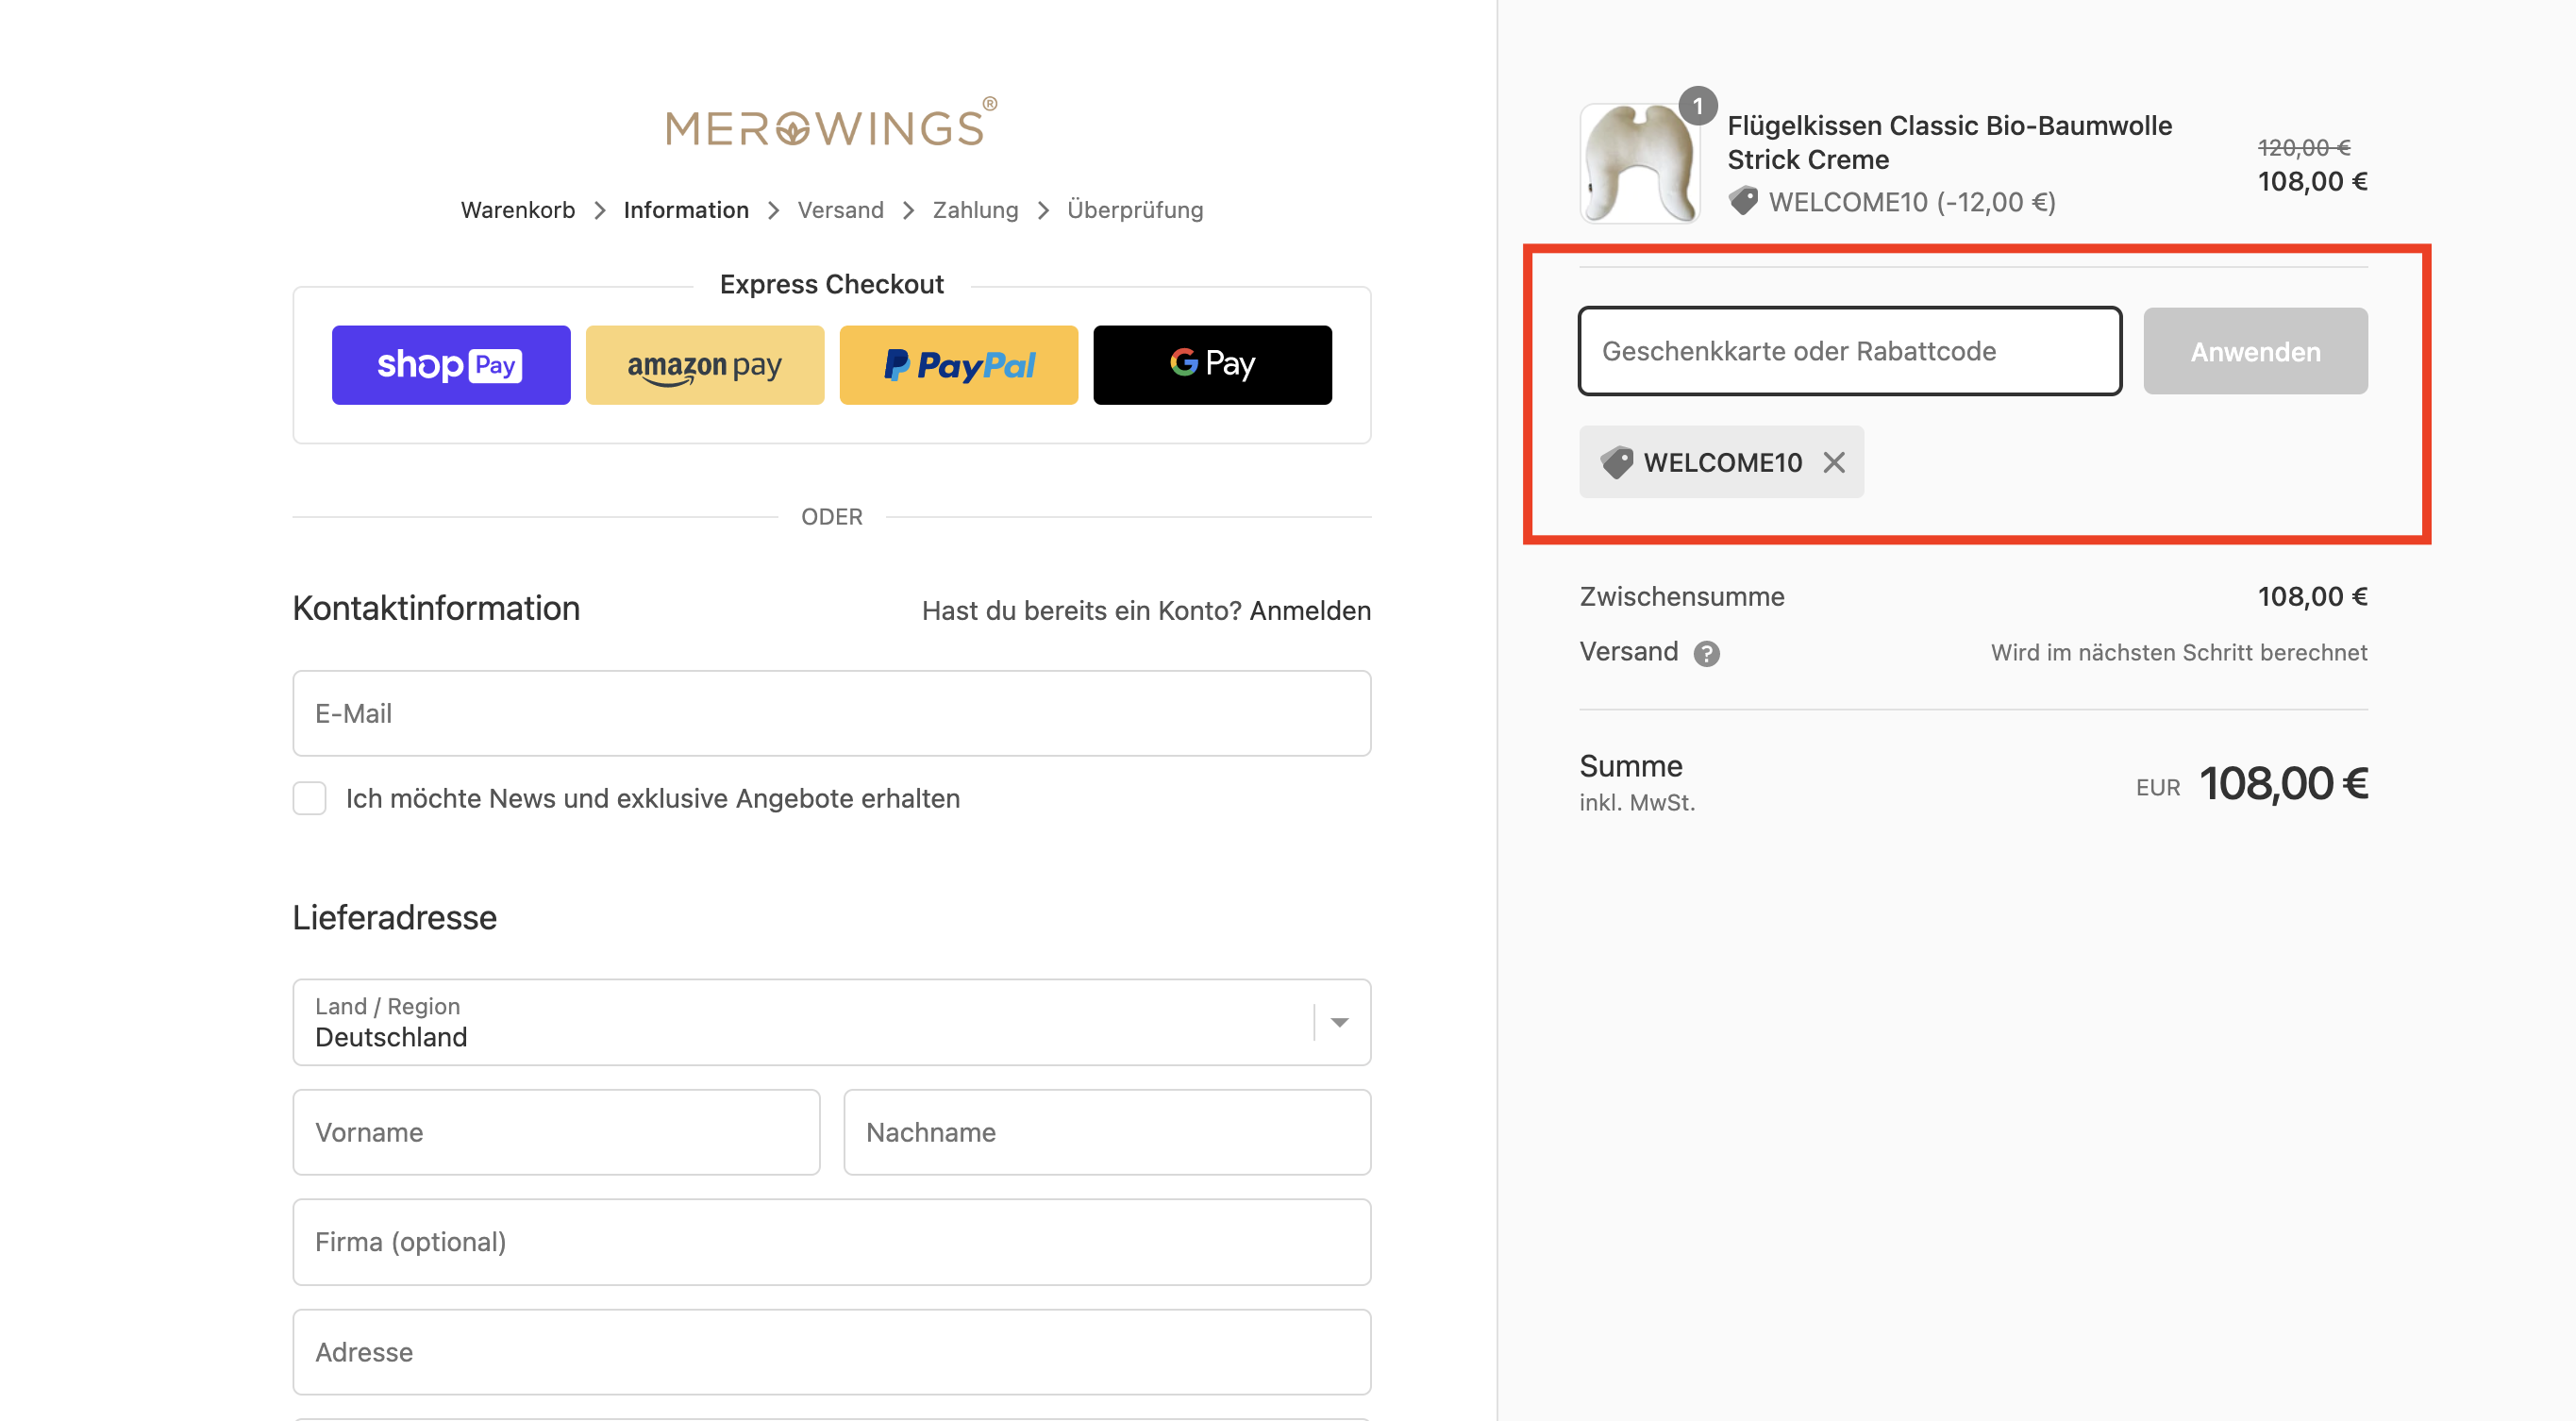Click the Merowings logo

(831, 124)
